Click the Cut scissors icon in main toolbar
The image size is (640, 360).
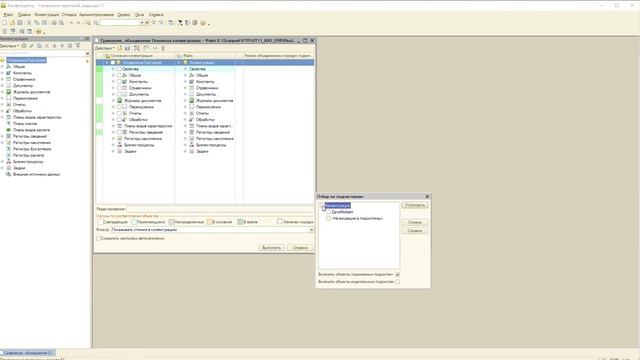[x=29, y=23]
